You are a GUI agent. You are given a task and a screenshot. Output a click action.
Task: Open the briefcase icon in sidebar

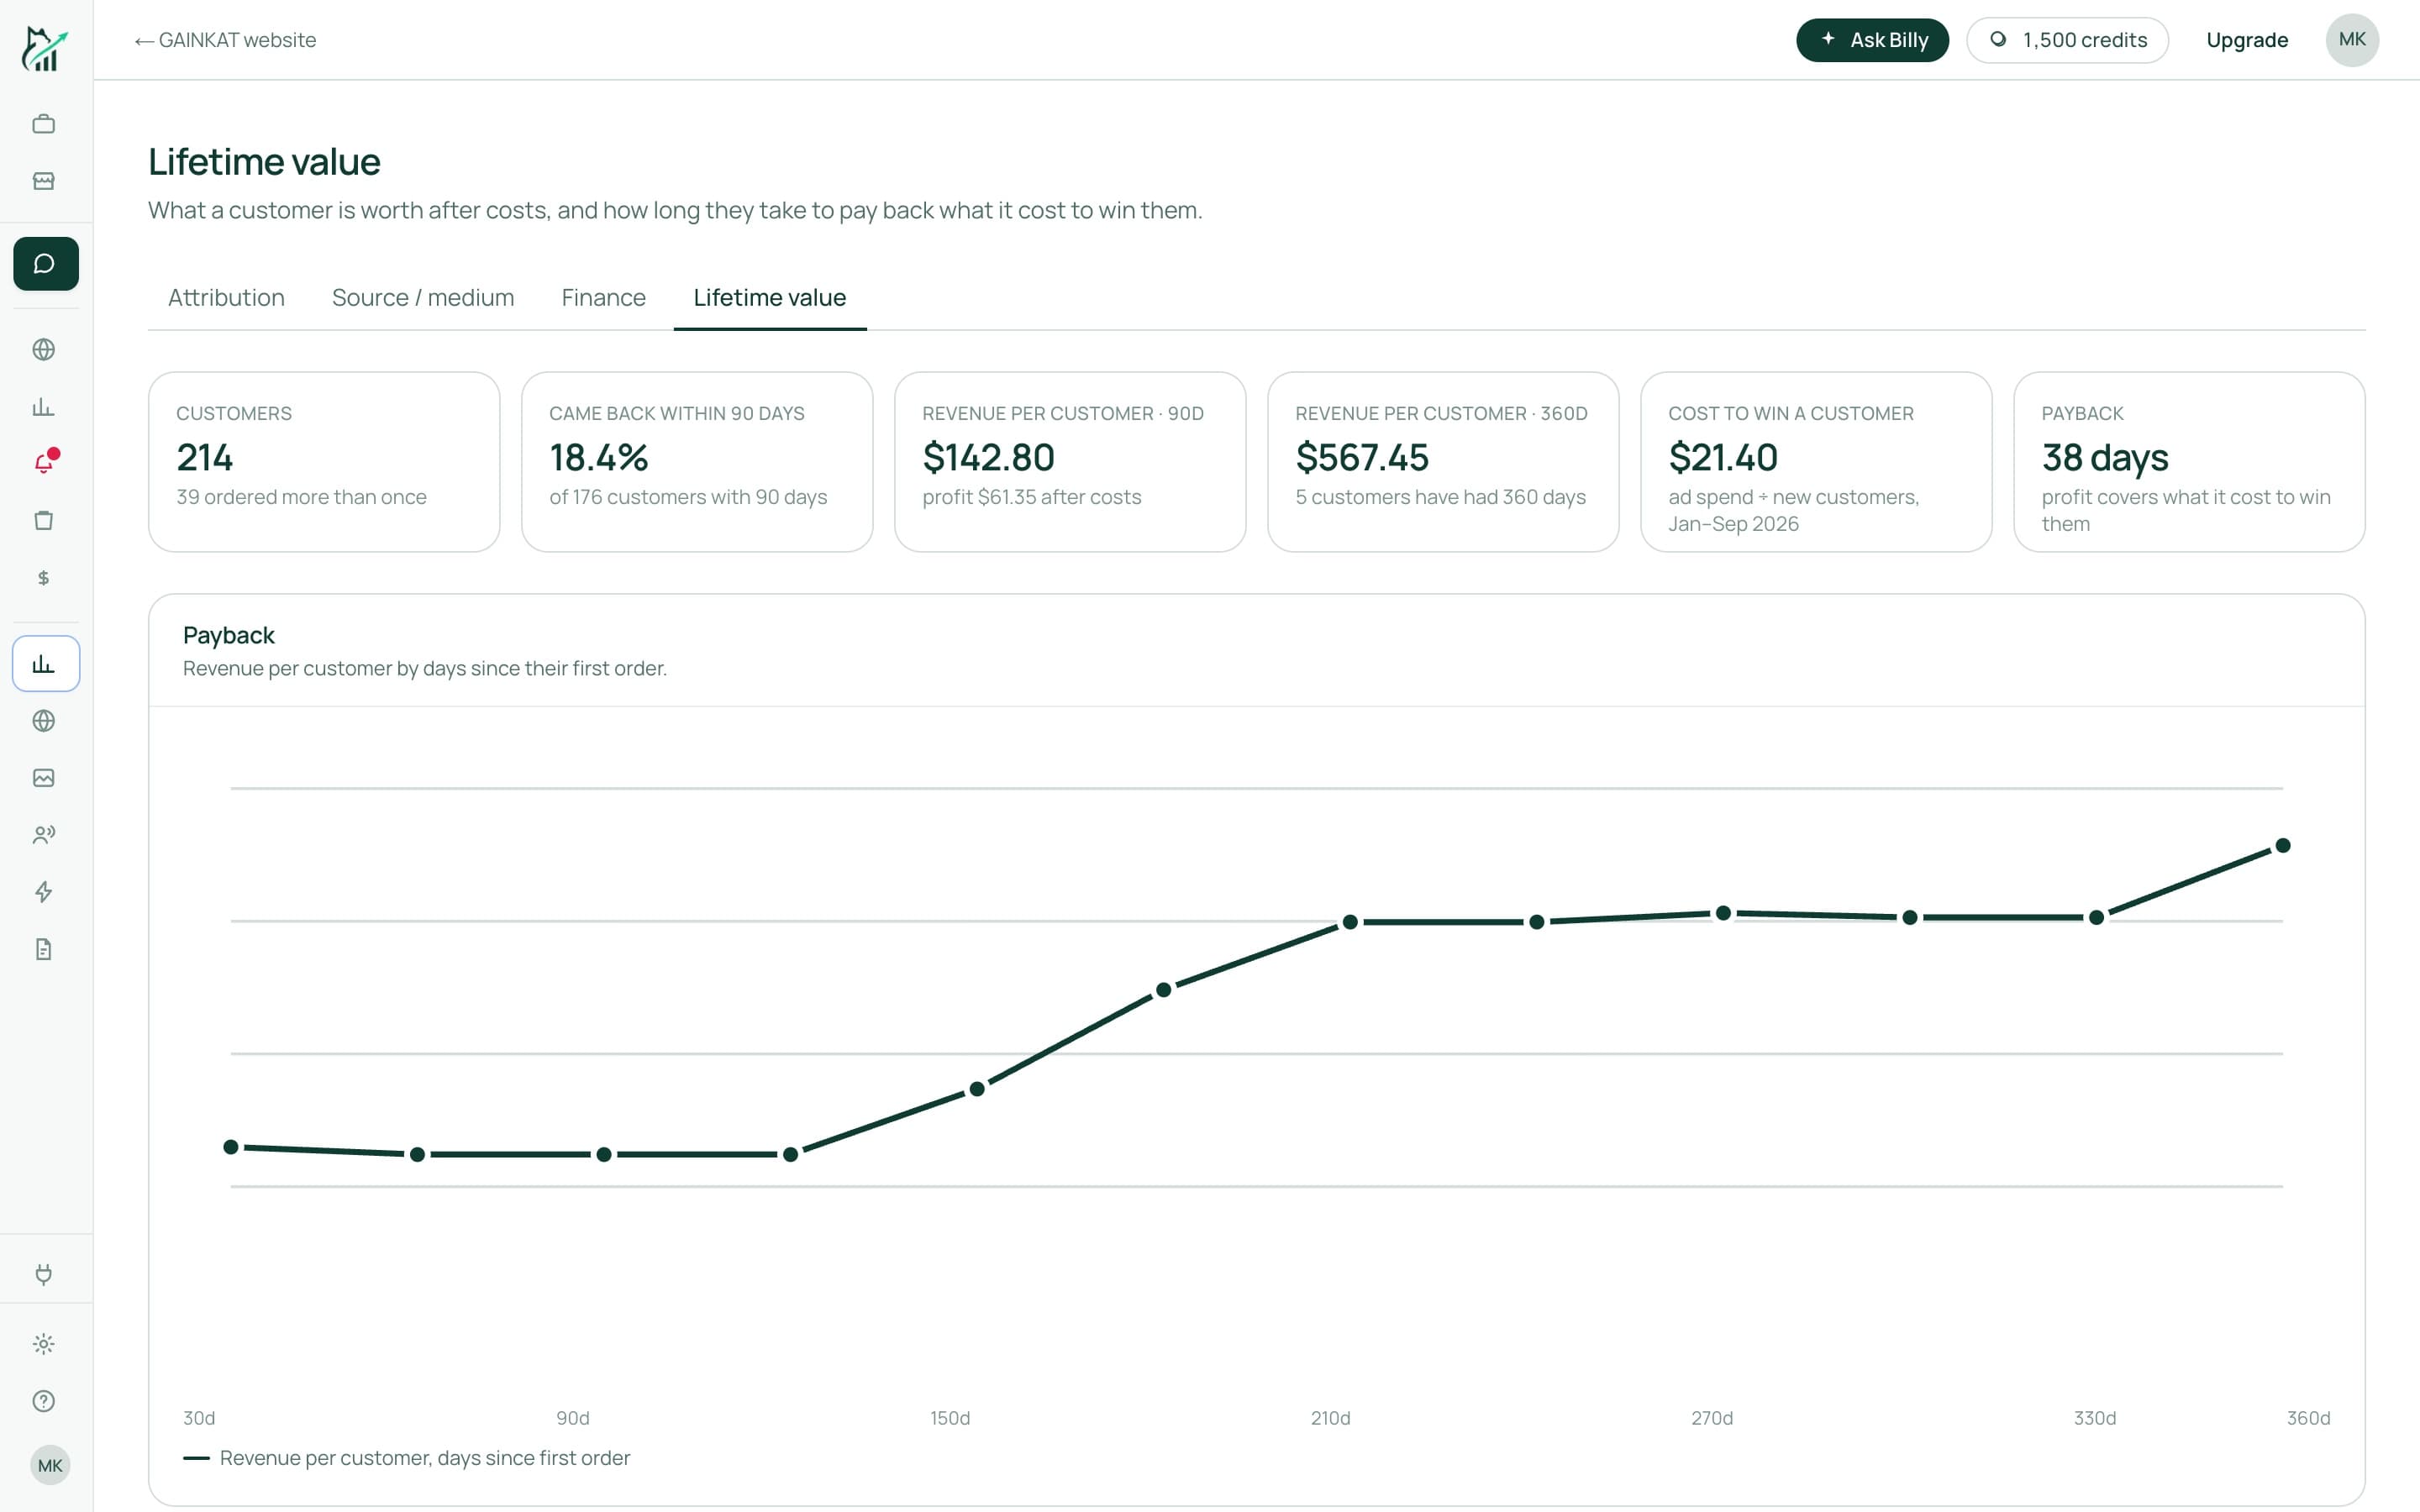pos(43,124)
